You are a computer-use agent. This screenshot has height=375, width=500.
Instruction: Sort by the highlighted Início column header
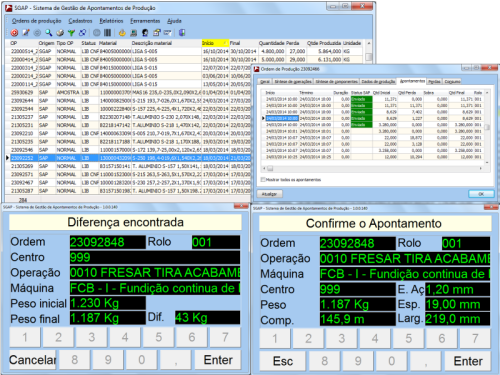[215, 43]
